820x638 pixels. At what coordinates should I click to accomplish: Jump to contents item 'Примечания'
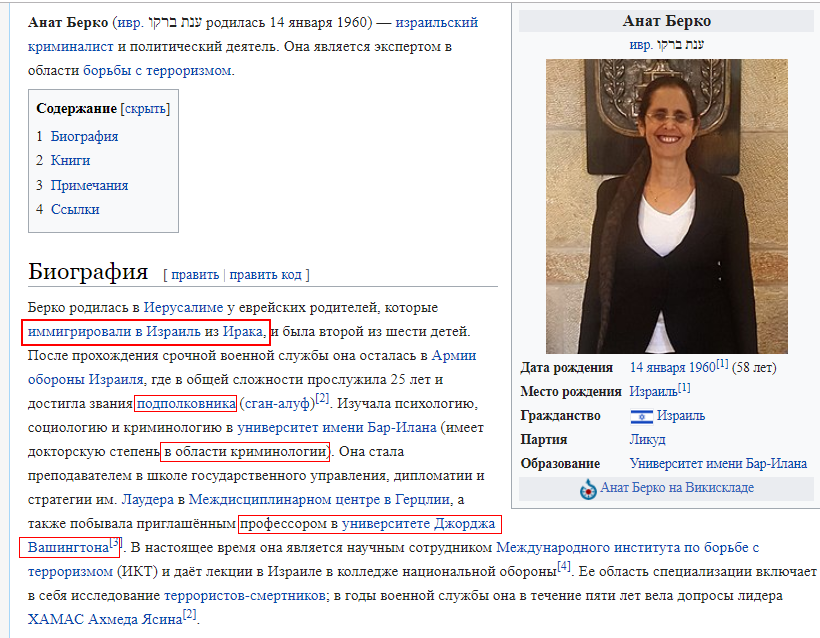click(89, 185)
